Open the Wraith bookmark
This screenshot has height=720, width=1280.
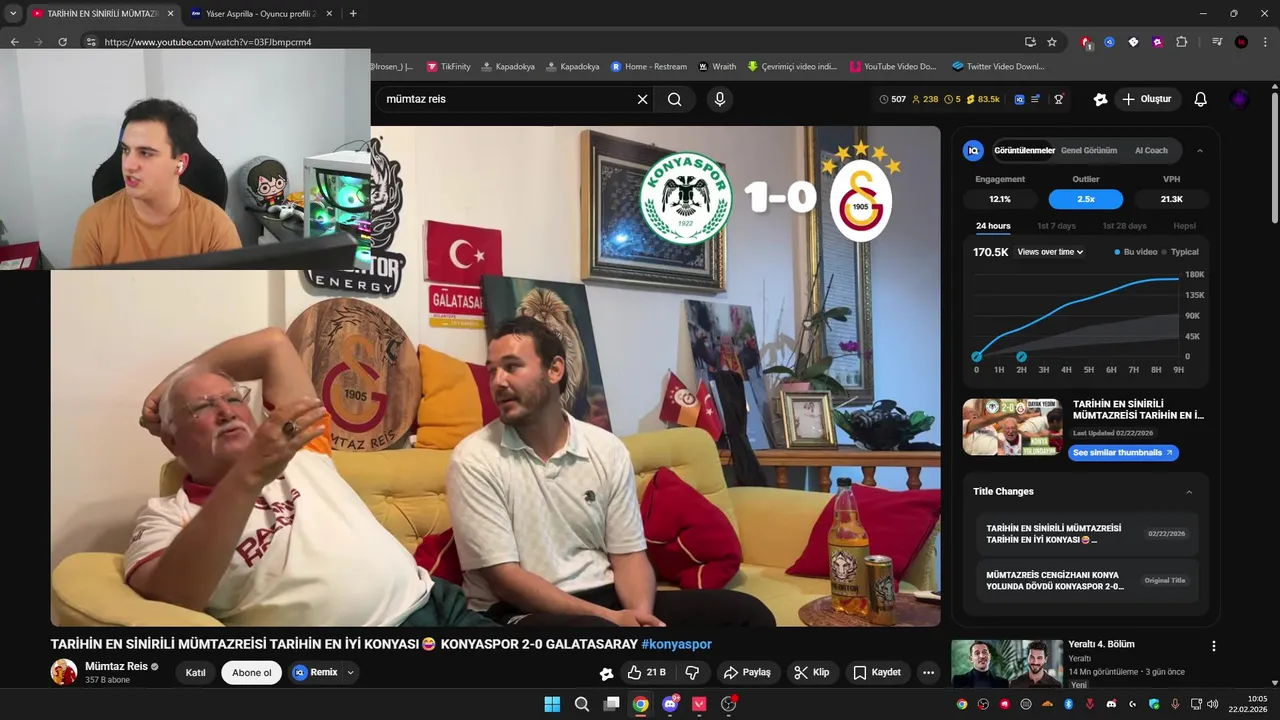[x=717, y=66]
